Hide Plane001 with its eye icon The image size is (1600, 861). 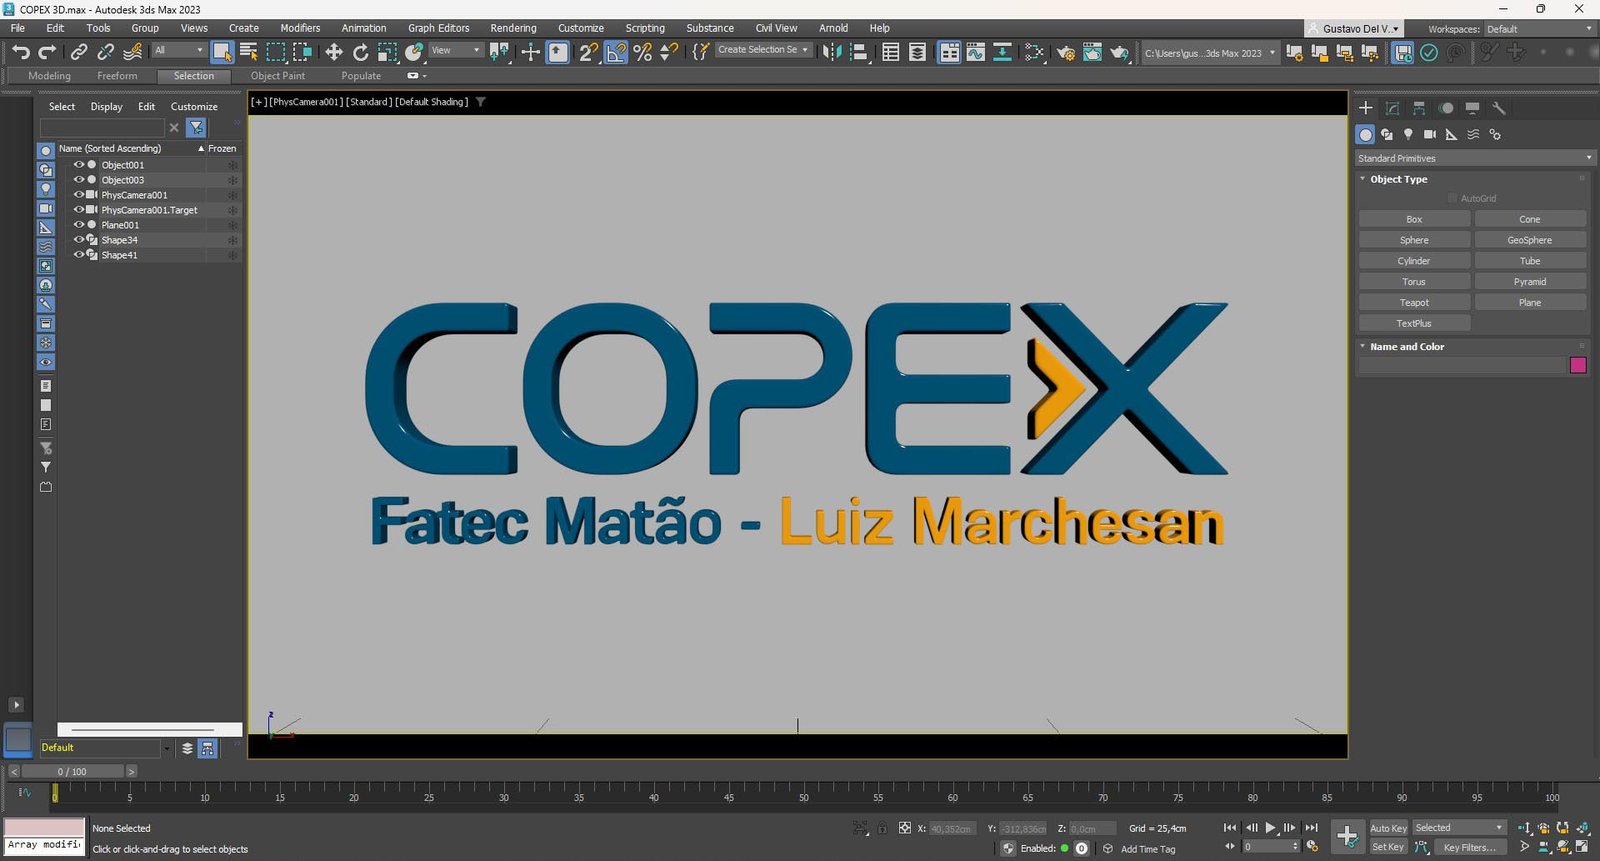(x=79, y=225)
